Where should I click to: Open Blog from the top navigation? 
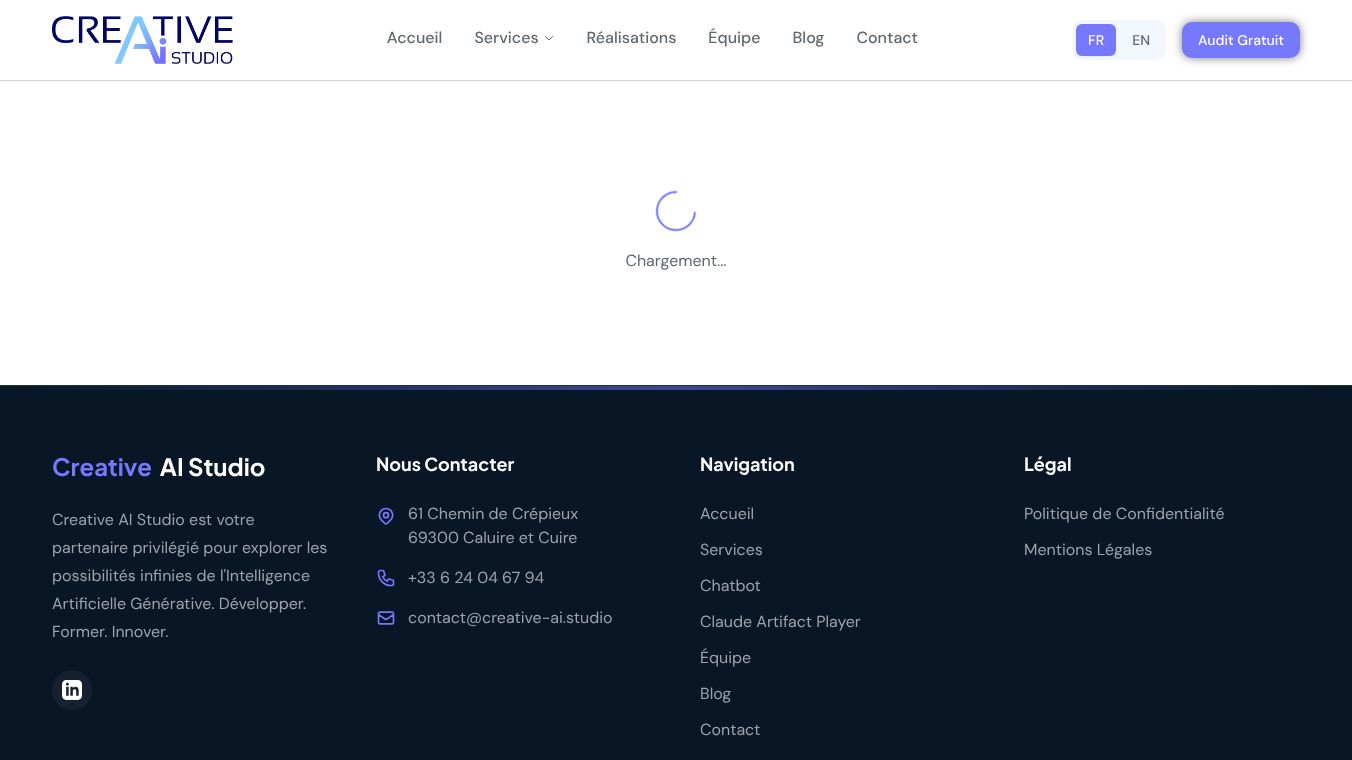(808, 38)
